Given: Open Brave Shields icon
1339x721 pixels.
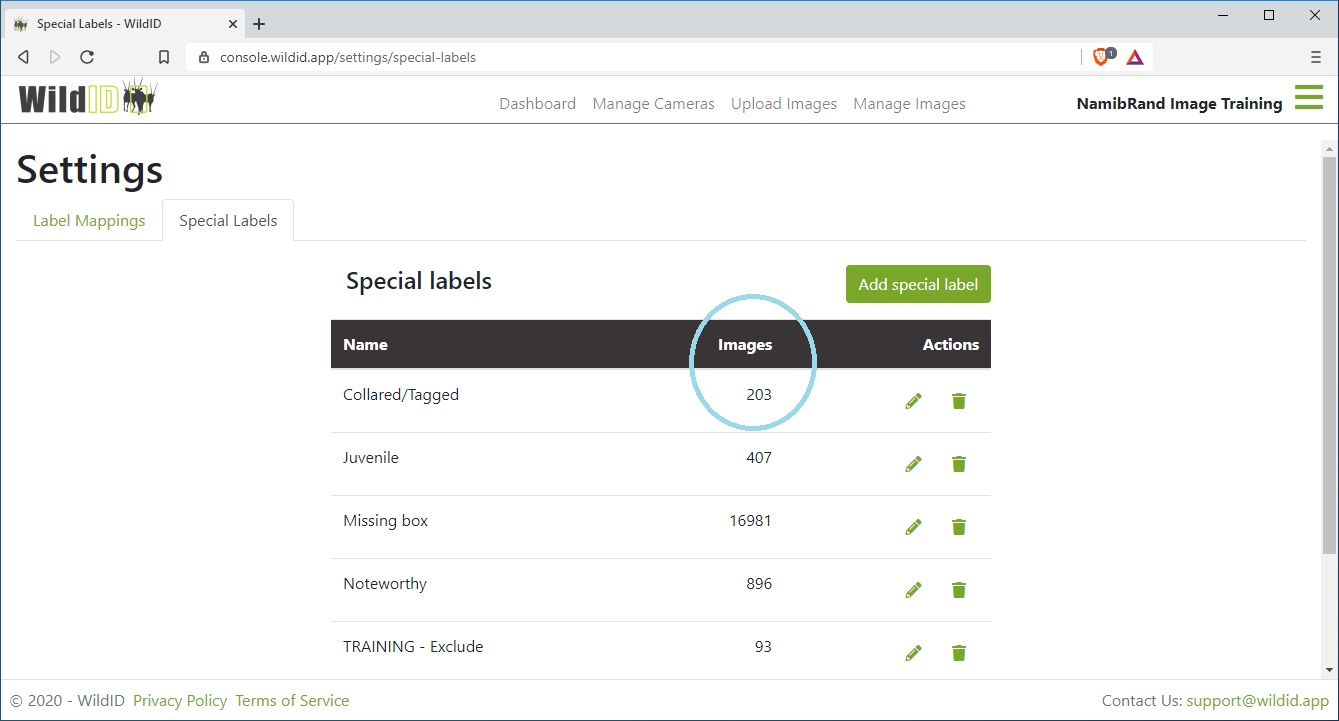Looking at the screenshot, I should [x=1102, y=57].
